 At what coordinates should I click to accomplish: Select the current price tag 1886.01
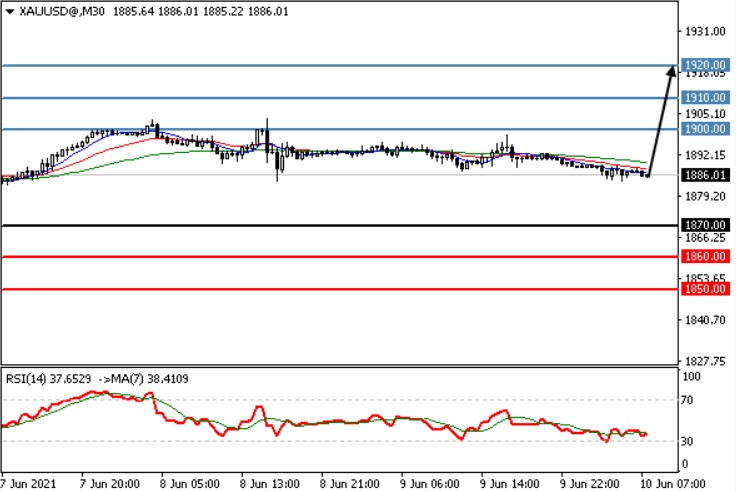(704, 175)
